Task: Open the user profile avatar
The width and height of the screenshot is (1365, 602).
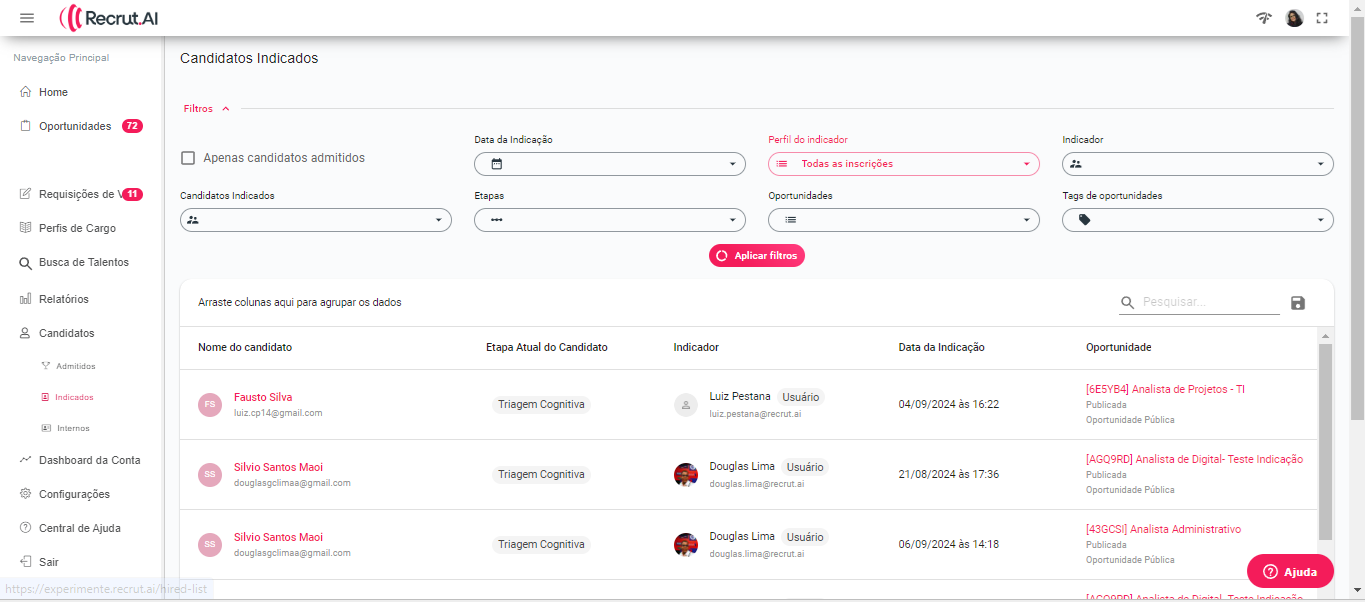Action: (1294, 18)
